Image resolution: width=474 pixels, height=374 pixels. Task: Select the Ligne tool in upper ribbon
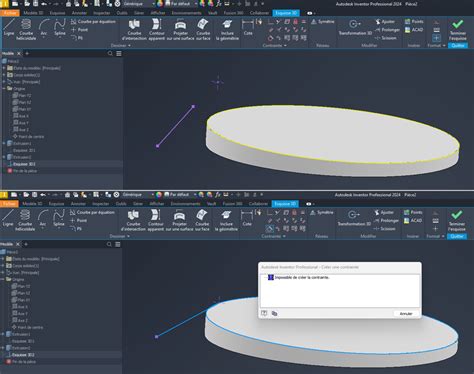[x=9, y=27]
